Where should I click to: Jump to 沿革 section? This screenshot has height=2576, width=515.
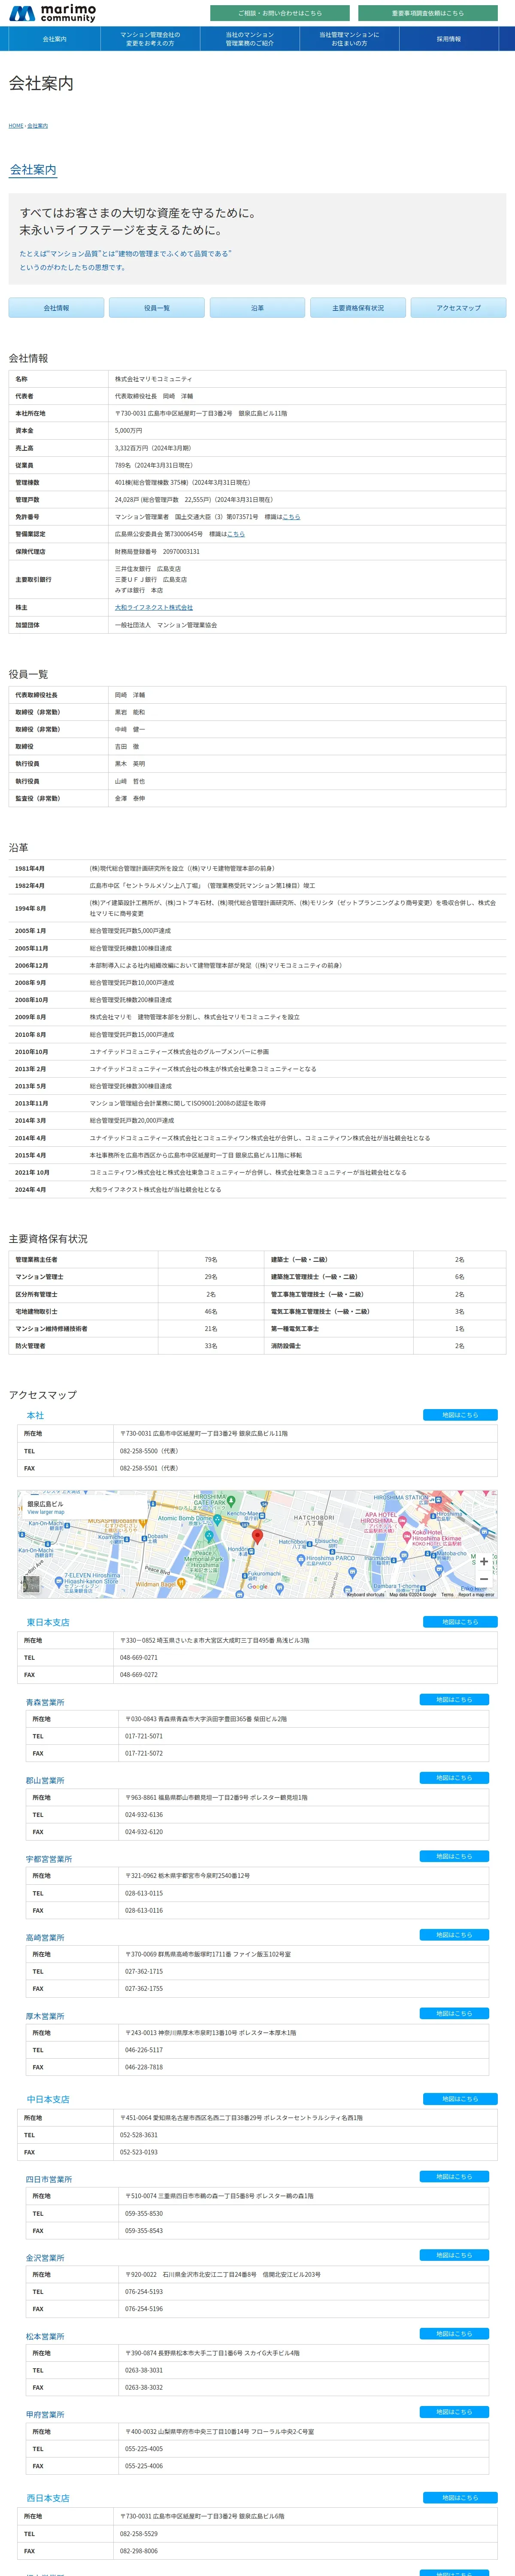click(x=257, y=308)
